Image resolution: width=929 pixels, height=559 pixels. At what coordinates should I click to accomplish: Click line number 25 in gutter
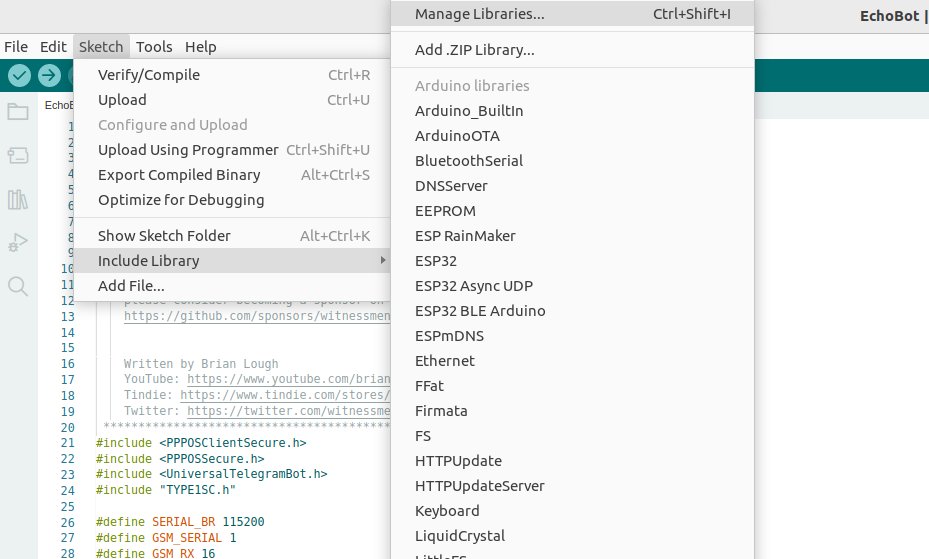click(x=68, y=506)
